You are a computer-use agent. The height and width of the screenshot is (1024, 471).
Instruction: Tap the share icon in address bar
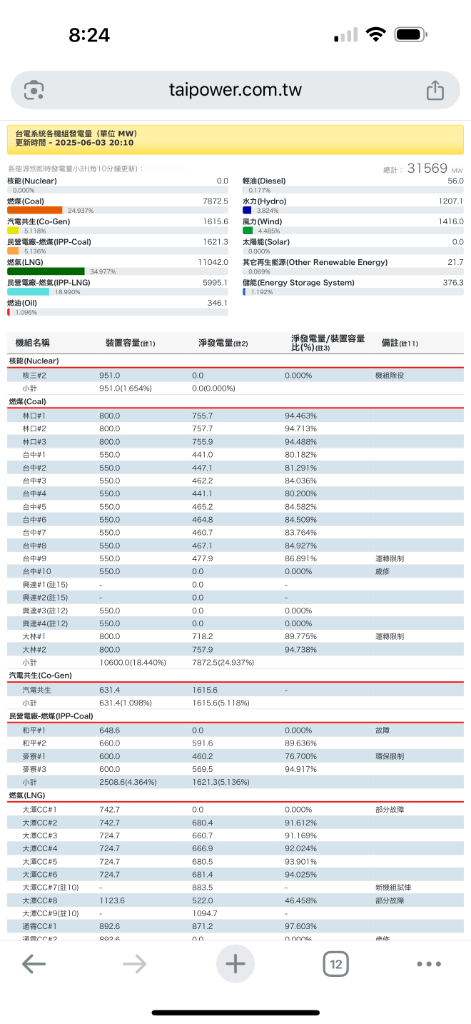435,90
